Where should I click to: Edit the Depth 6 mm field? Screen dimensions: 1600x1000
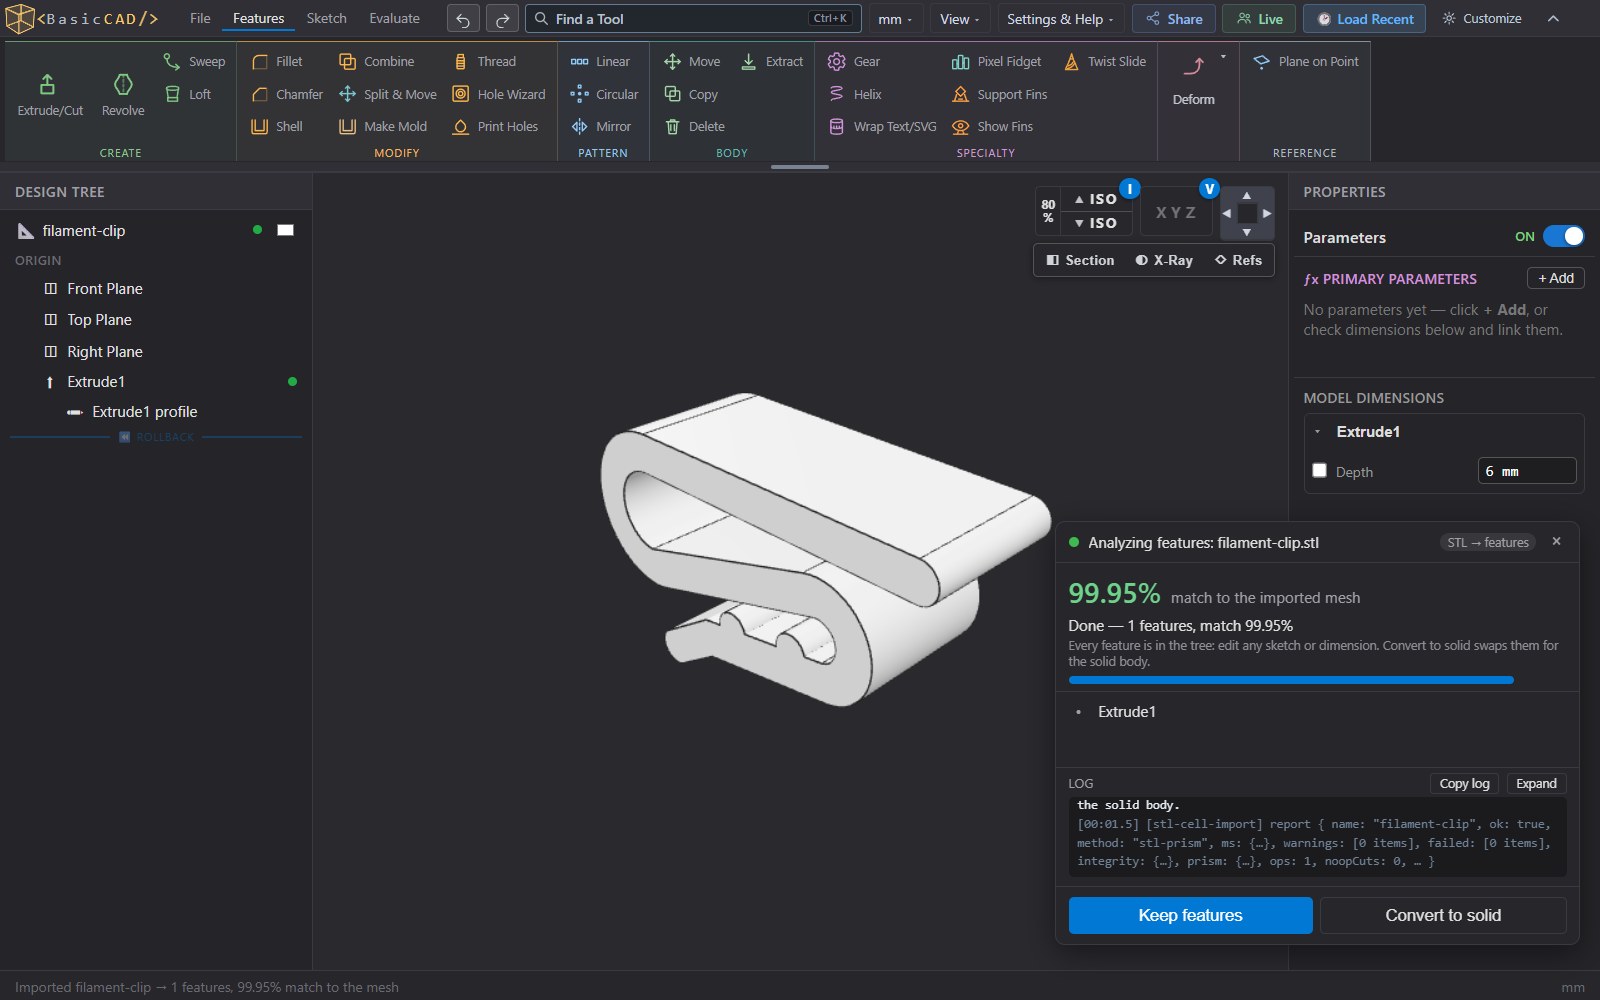coord(1527,471)
